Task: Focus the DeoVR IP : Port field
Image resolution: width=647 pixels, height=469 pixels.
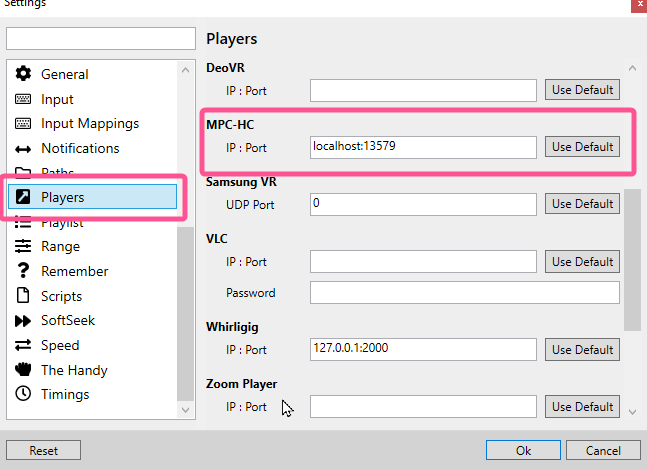Action: 423,90
